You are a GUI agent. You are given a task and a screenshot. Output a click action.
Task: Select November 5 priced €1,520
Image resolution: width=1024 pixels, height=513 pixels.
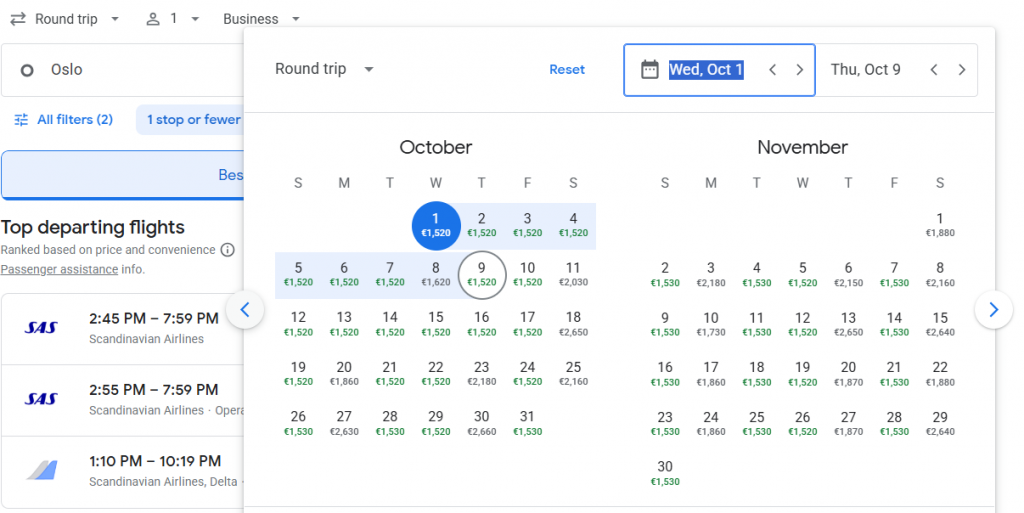[x=803, y=275]
